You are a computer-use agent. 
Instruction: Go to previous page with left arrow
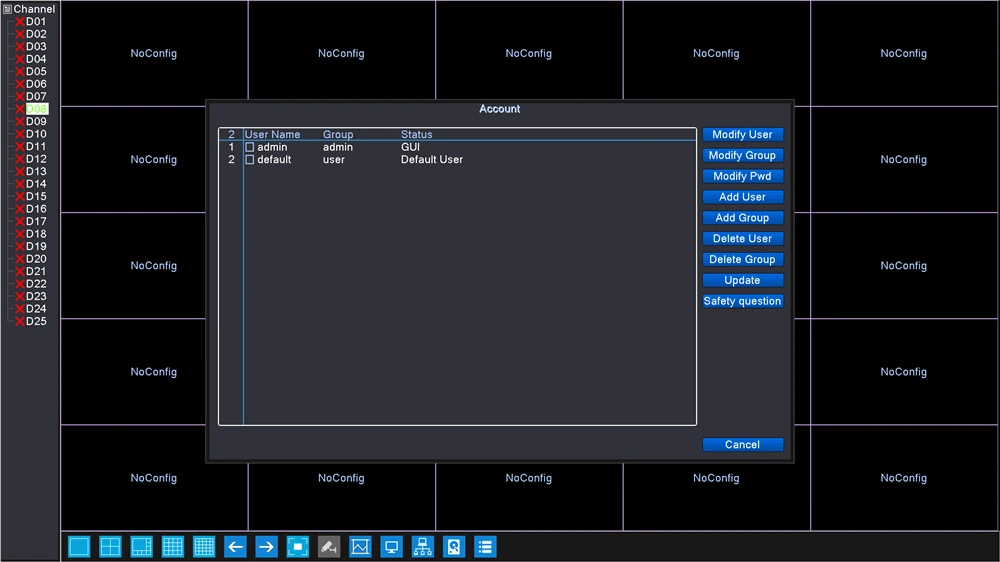[x=235, y=547]
